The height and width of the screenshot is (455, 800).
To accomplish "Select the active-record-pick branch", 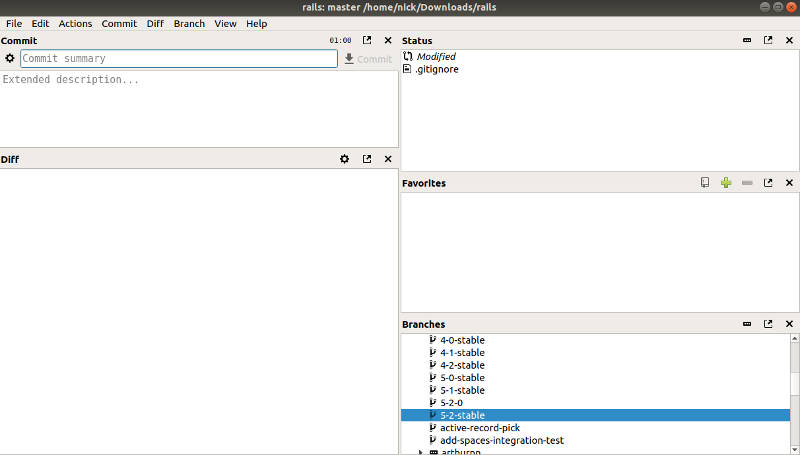I will coord(480,428).
